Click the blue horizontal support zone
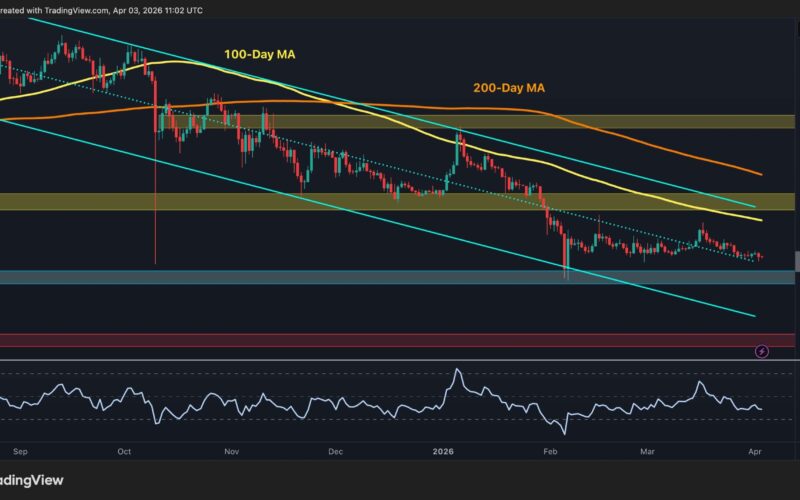800x500 pixels. tap(400, 276)
